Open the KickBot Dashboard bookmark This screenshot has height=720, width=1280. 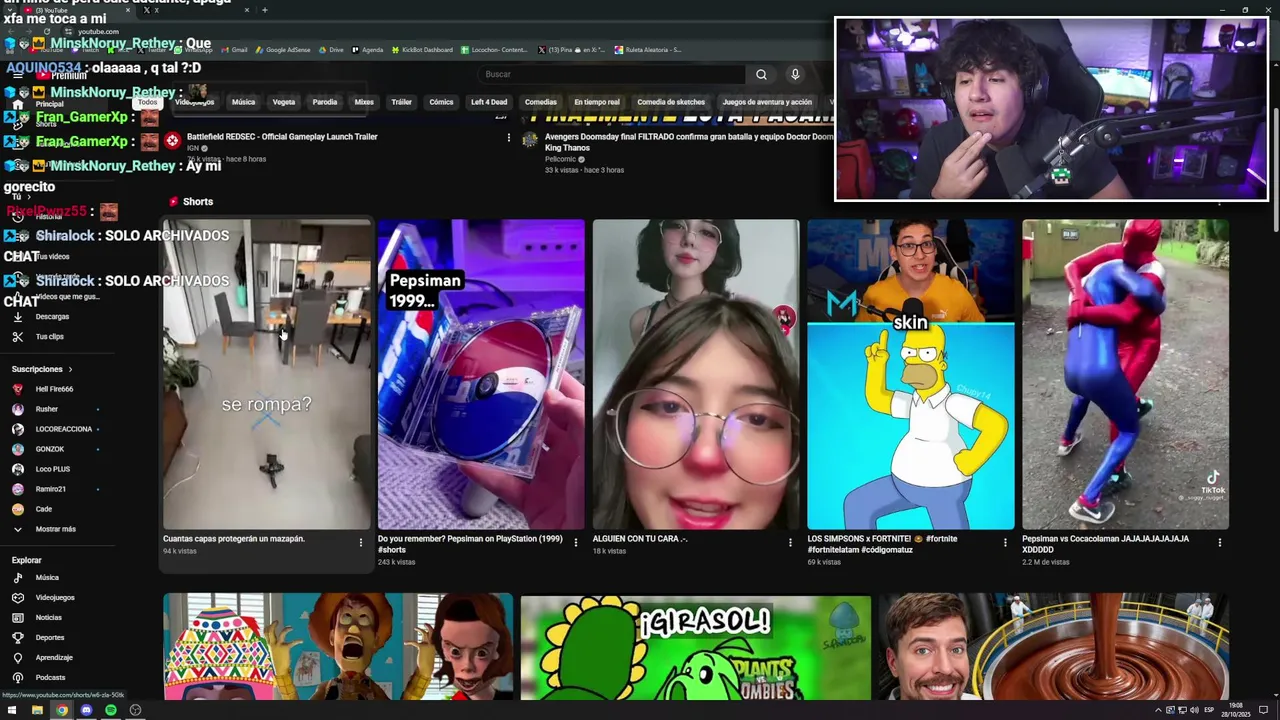pos(422,50)
